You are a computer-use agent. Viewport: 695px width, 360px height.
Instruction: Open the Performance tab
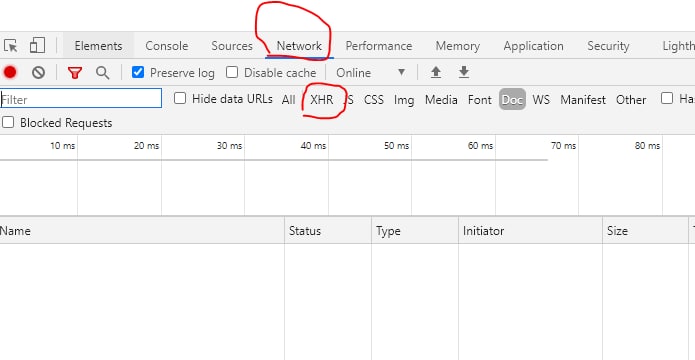379,46
